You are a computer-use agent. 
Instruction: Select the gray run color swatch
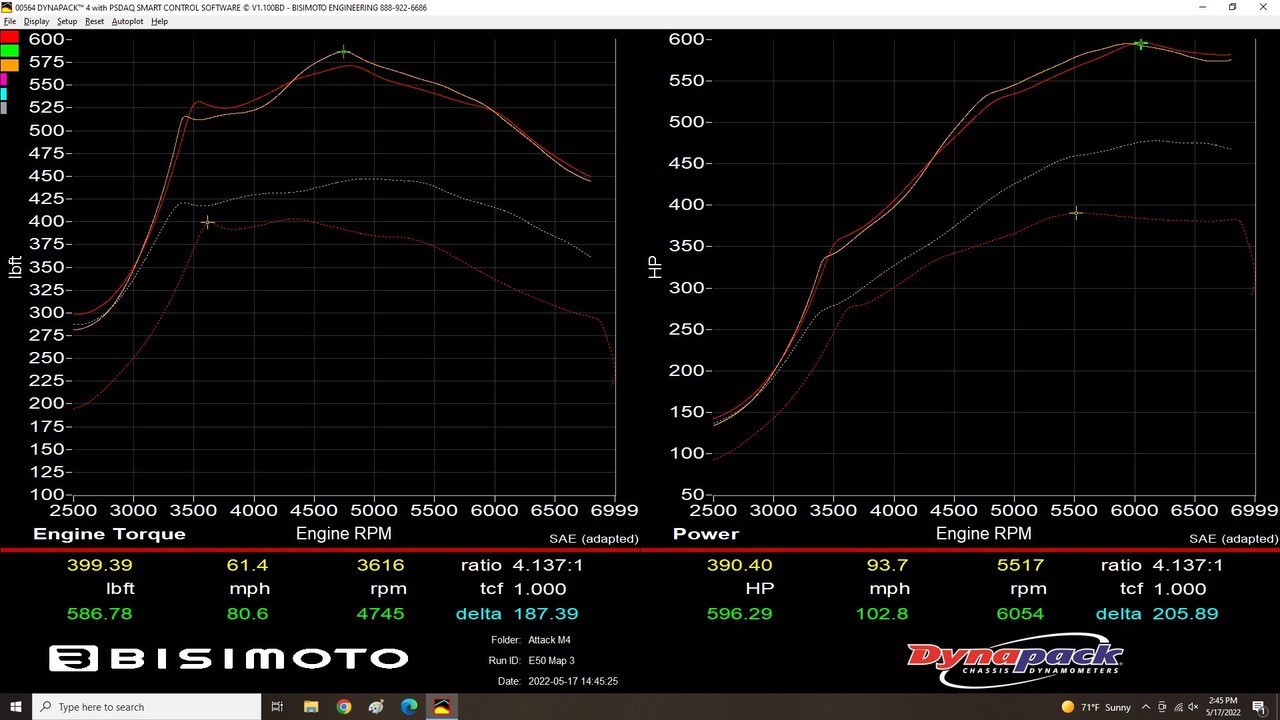click(x=3, y=108)
